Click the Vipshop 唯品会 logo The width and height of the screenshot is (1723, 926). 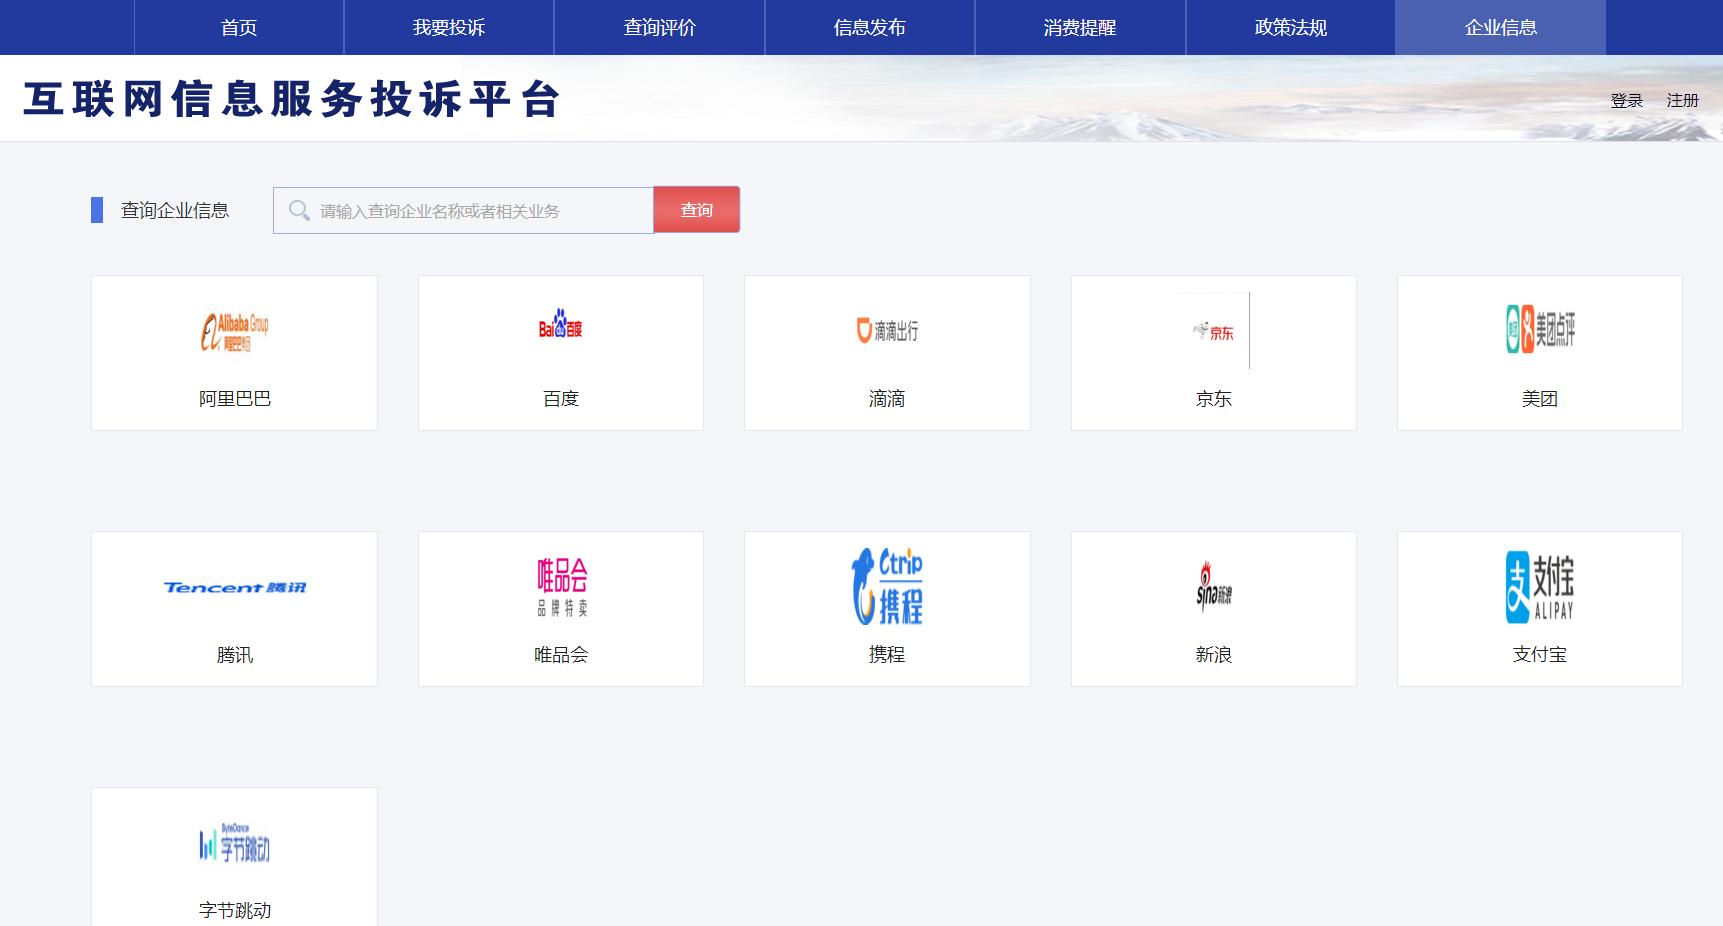point(561,586)
